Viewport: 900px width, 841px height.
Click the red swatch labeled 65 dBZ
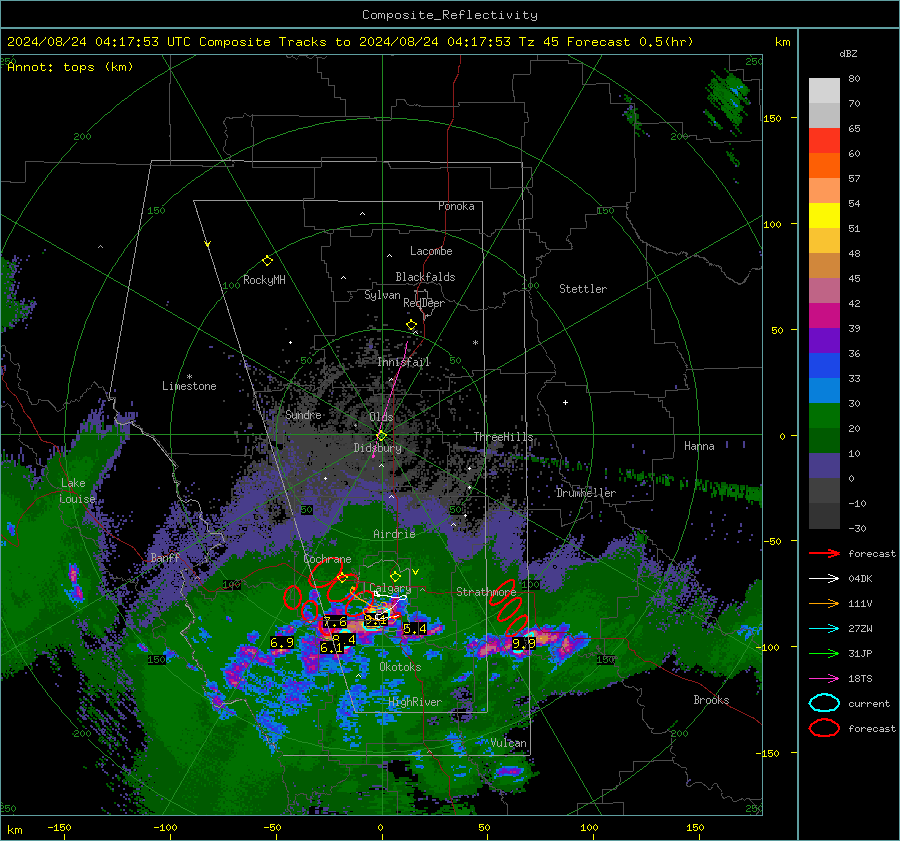click(x=824, y=140)
